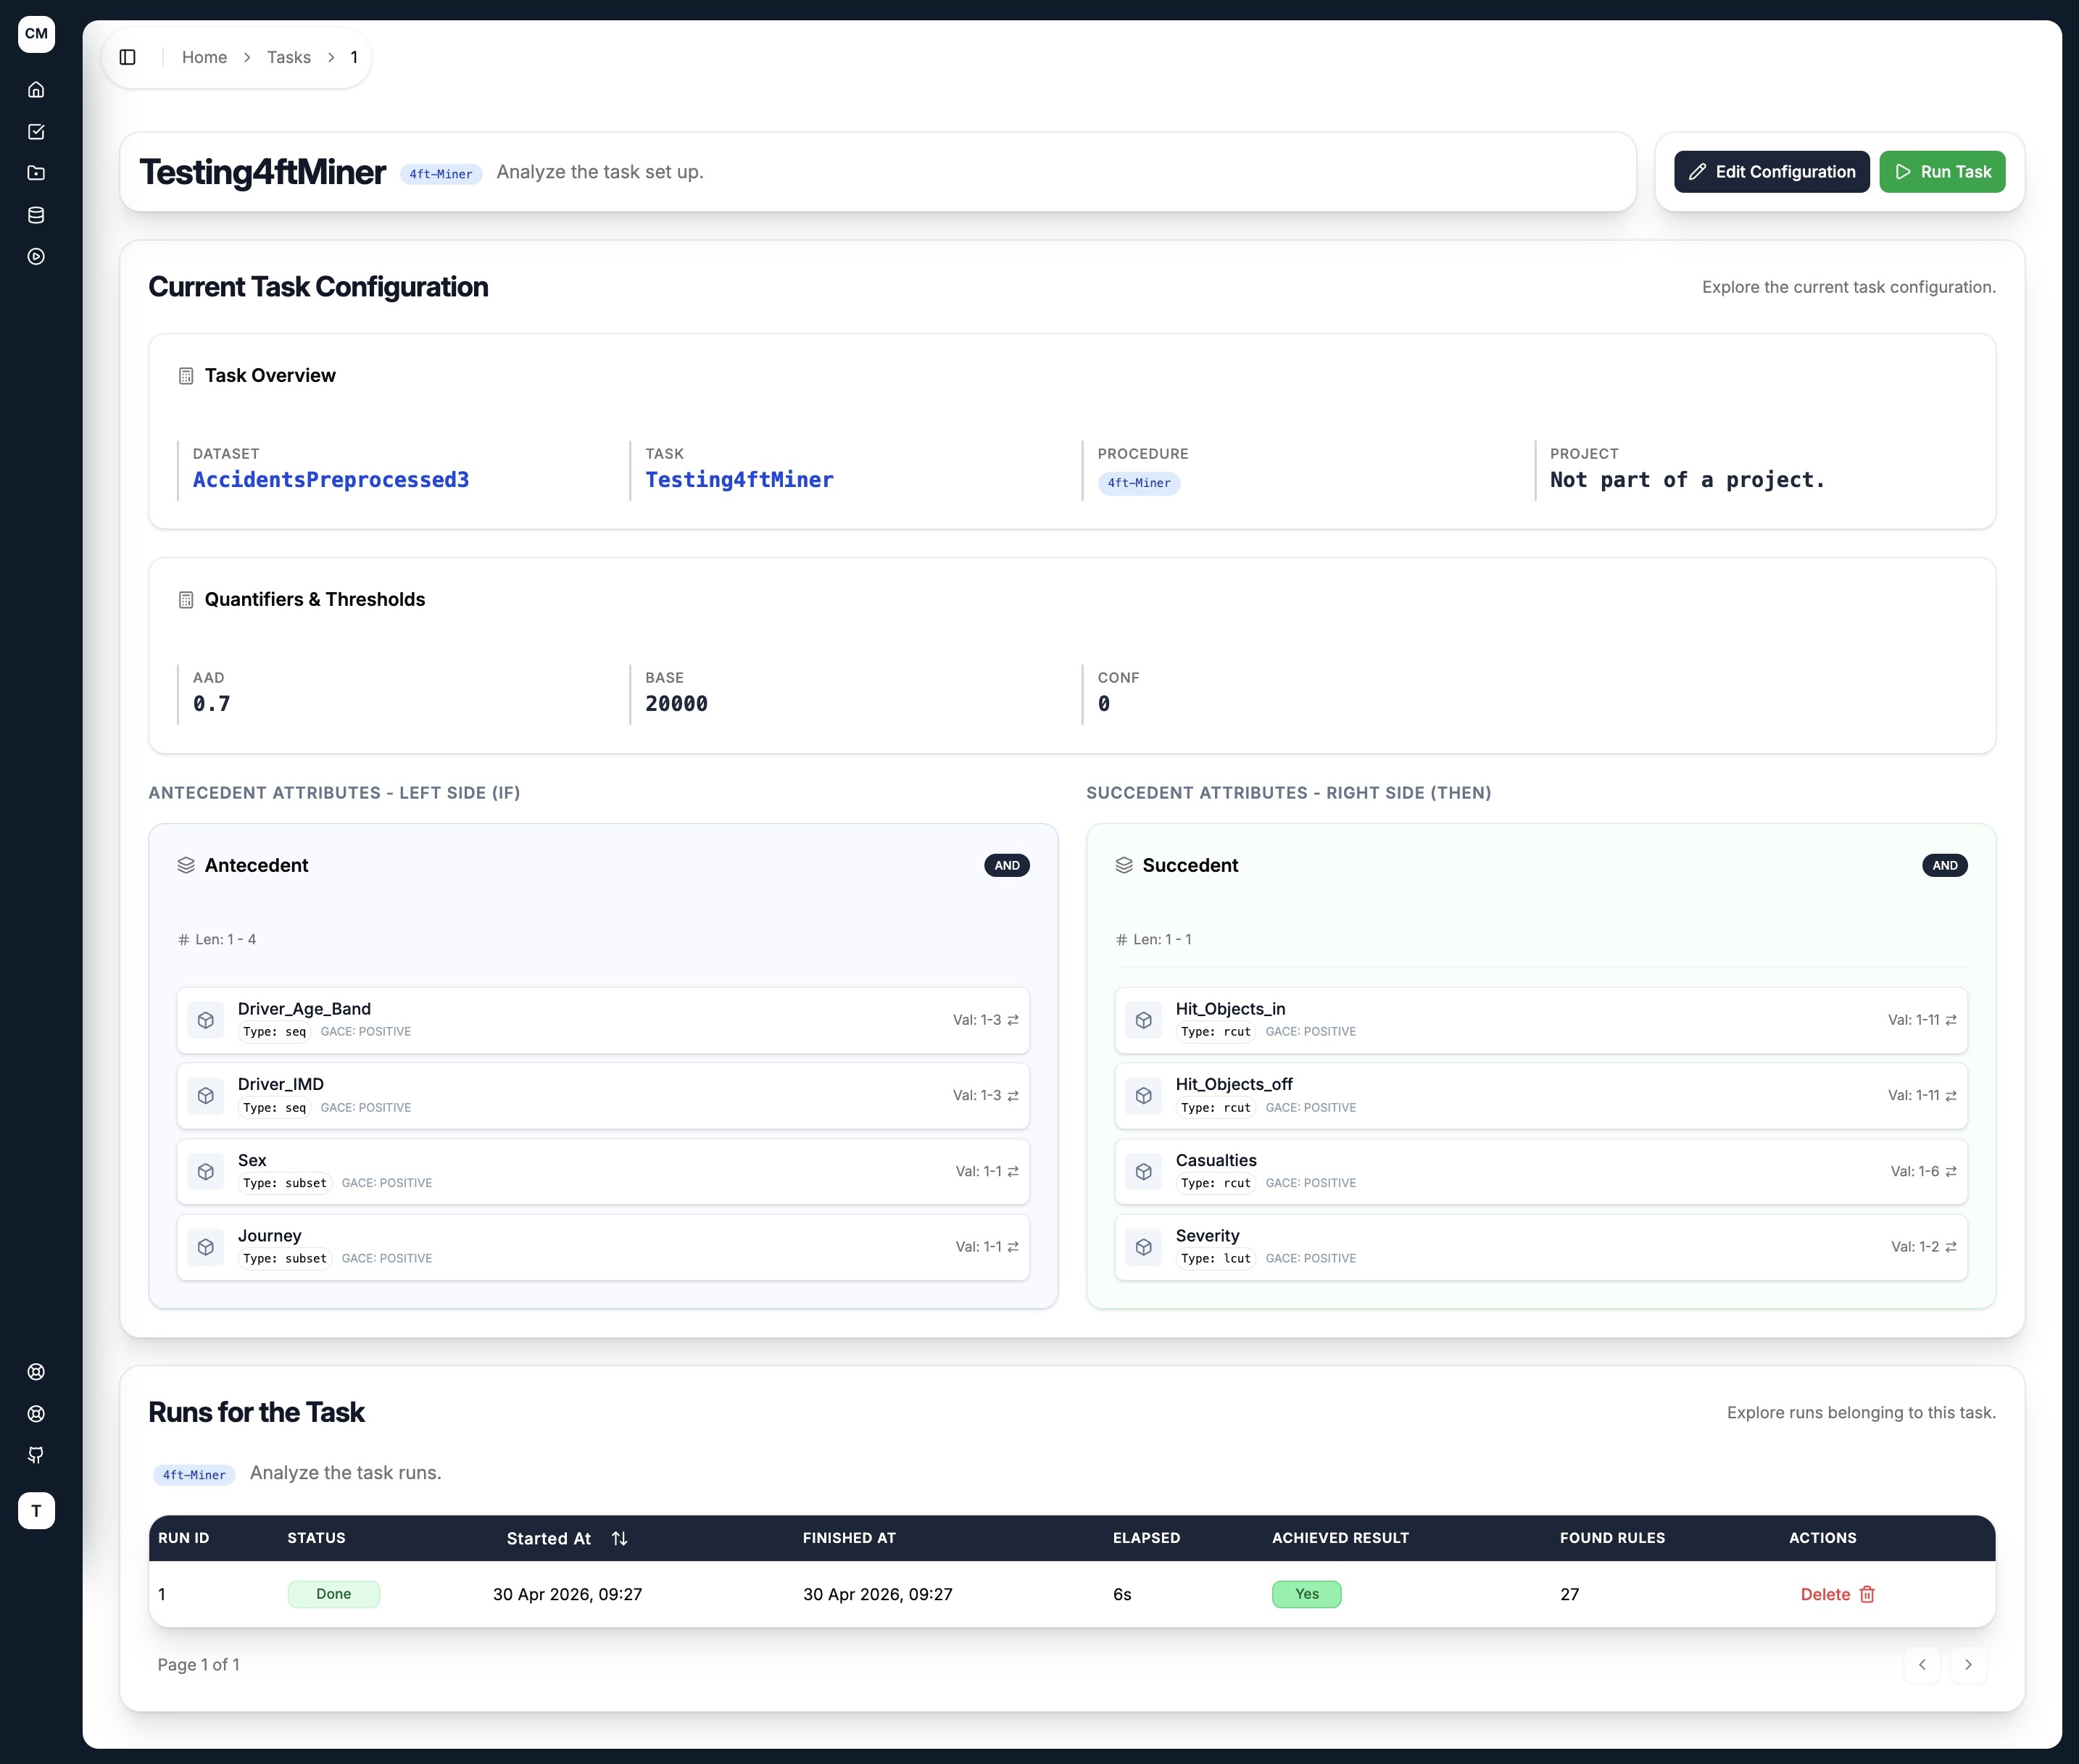Open the Projects folder icon in sidebar
2079x1764 pixels.
[x=36, y=173]
